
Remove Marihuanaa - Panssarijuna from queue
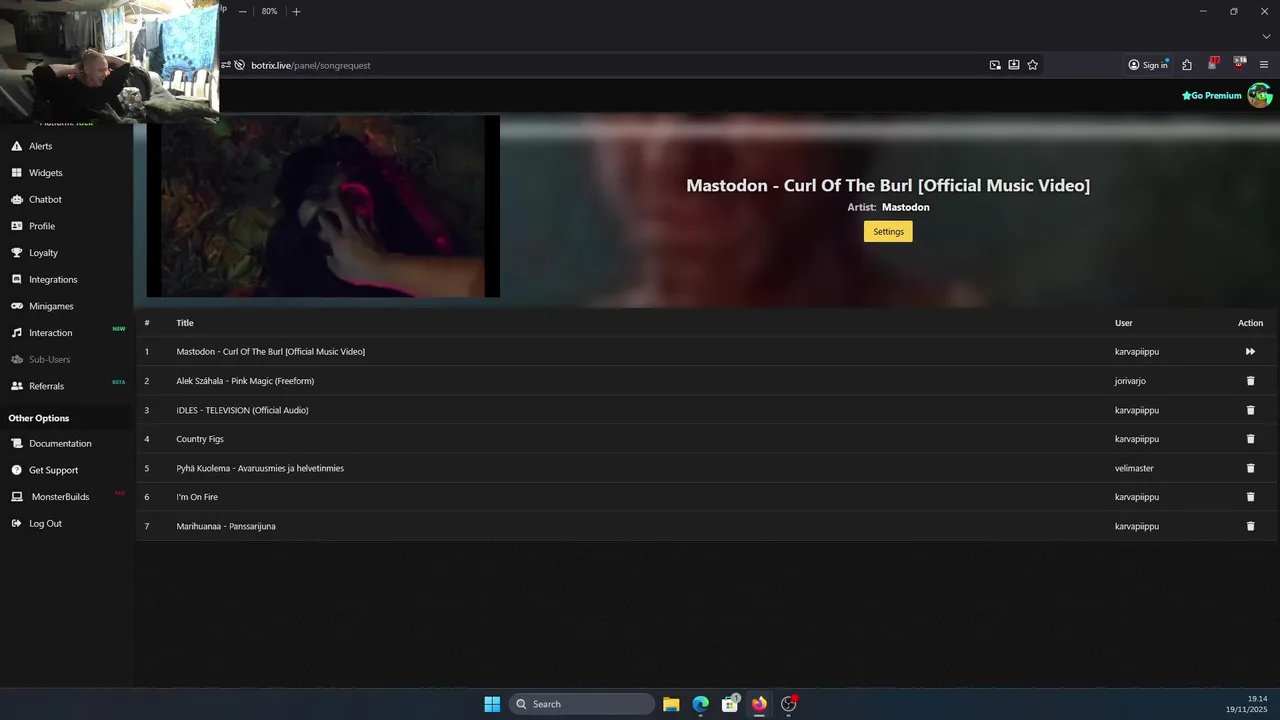pyautogui.click(x=1250, y=526)
